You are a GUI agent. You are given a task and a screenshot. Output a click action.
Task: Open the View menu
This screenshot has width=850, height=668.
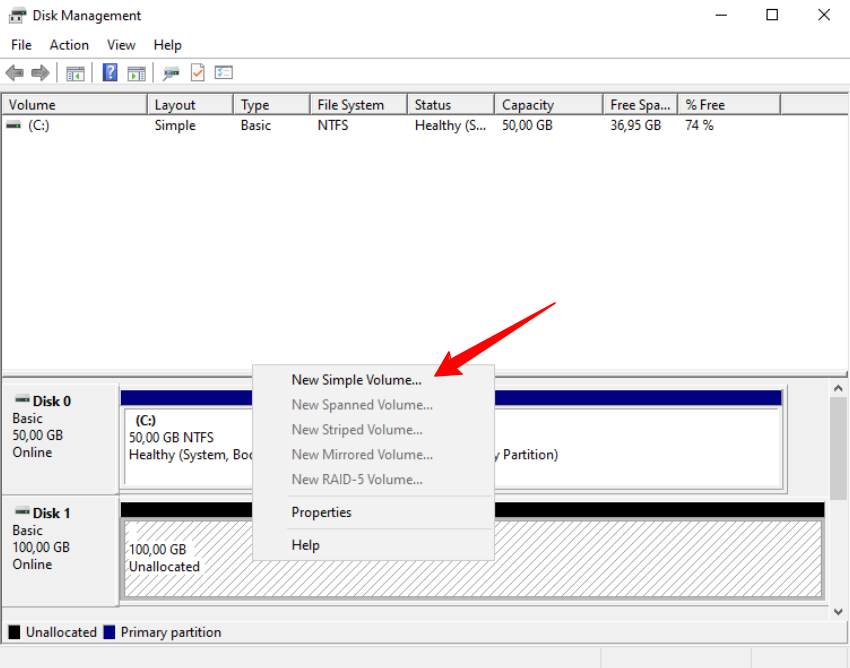121,45
